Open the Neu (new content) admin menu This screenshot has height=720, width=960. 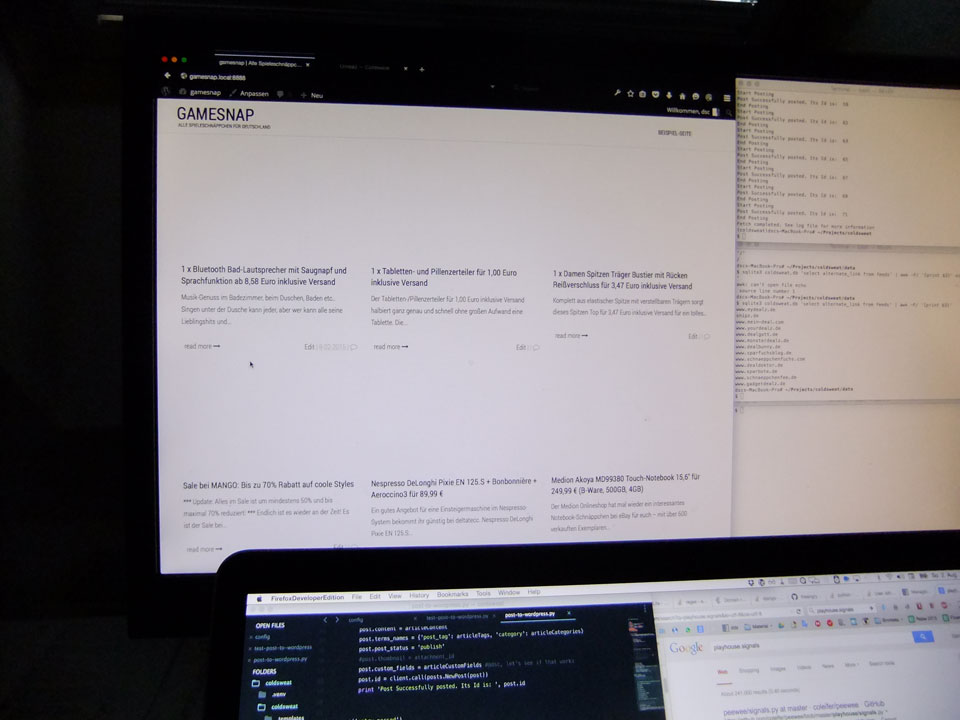(311, 95)
